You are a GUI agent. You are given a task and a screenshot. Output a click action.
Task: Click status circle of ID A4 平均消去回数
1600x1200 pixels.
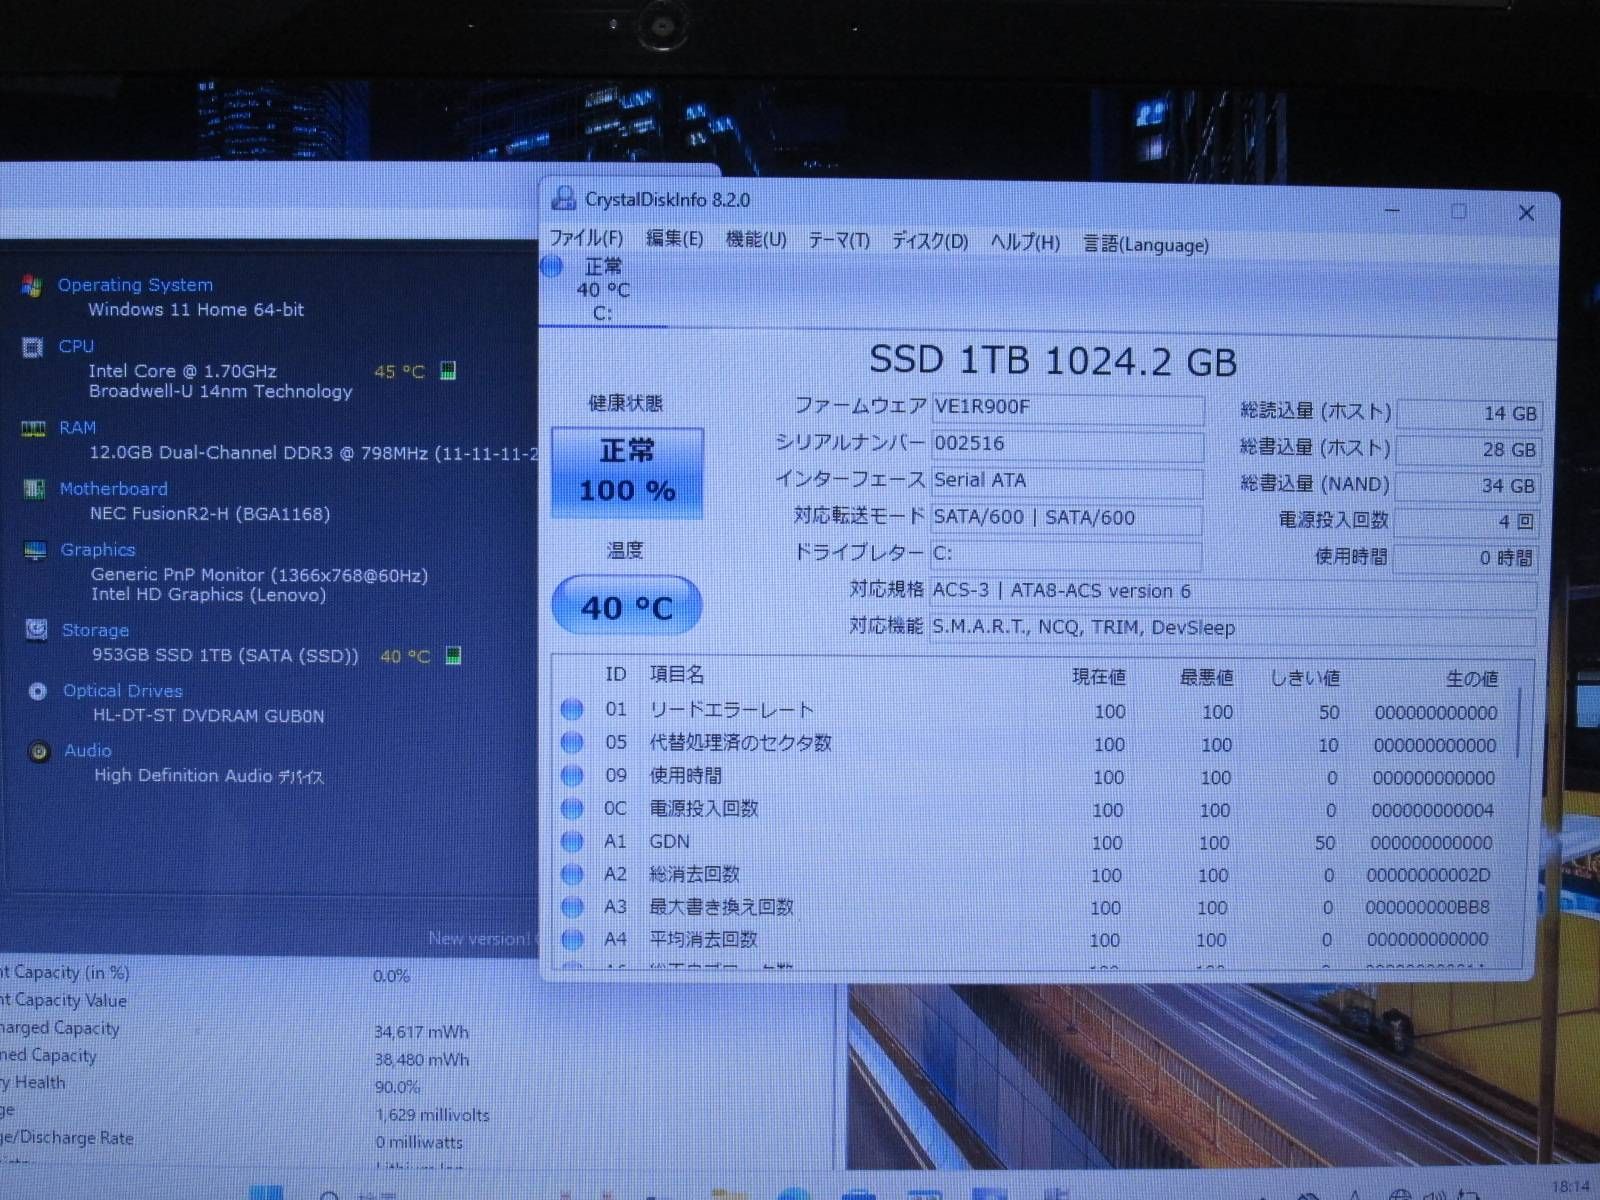[572, 939]
